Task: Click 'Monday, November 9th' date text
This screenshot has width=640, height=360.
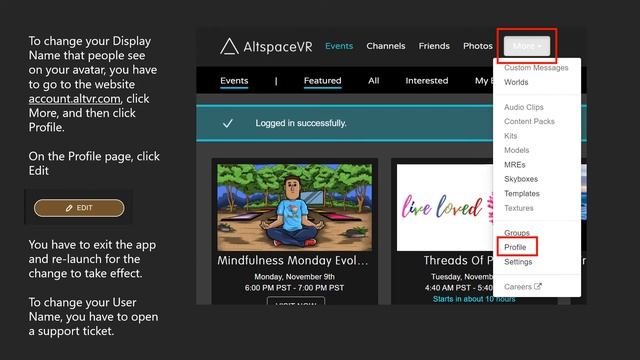Action: [x=294, y=277]
